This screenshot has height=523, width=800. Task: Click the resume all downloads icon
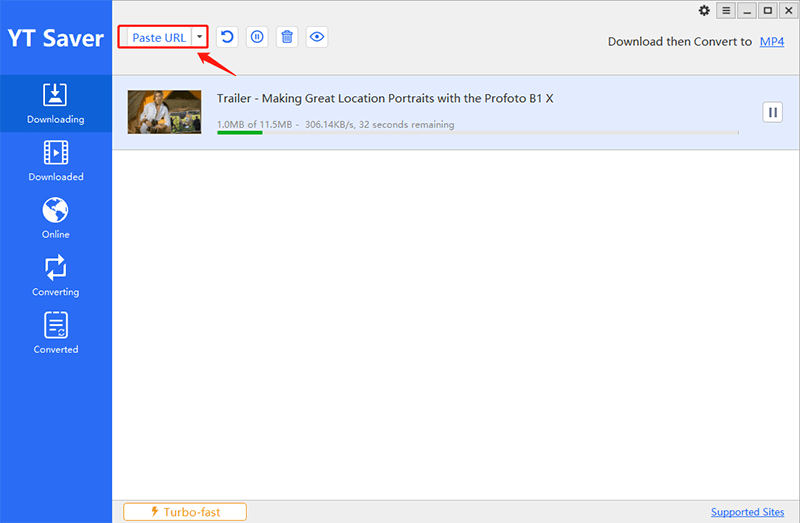(x=227, y=37)
